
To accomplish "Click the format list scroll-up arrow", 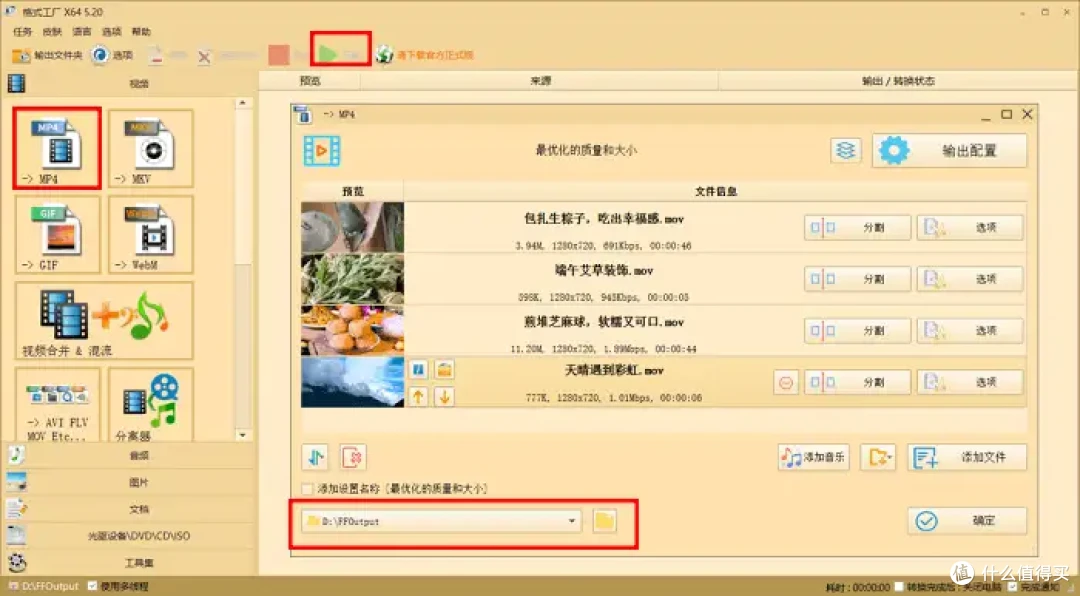I will tap(242, 103).
